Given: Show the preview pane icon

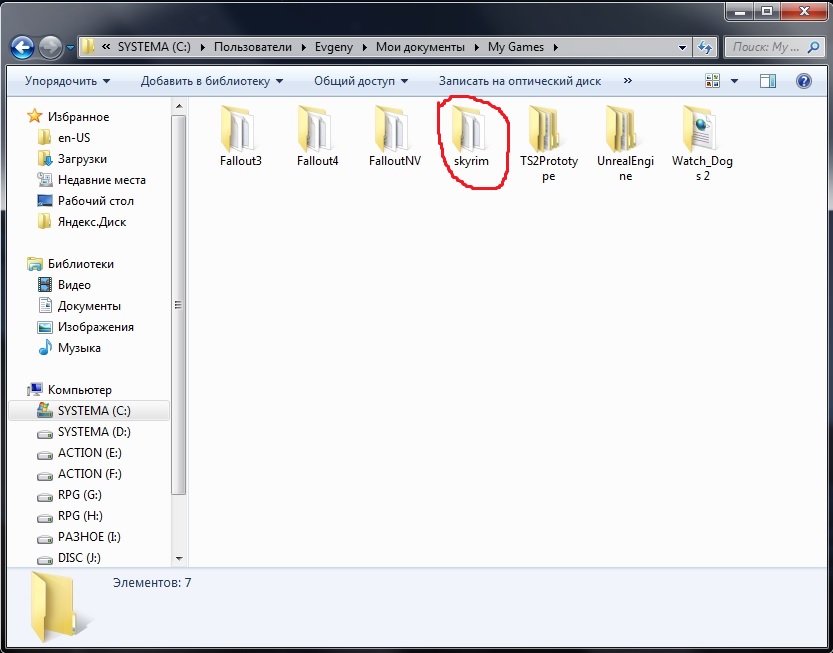Looking at the screenshot, I should tap(768, 81).
